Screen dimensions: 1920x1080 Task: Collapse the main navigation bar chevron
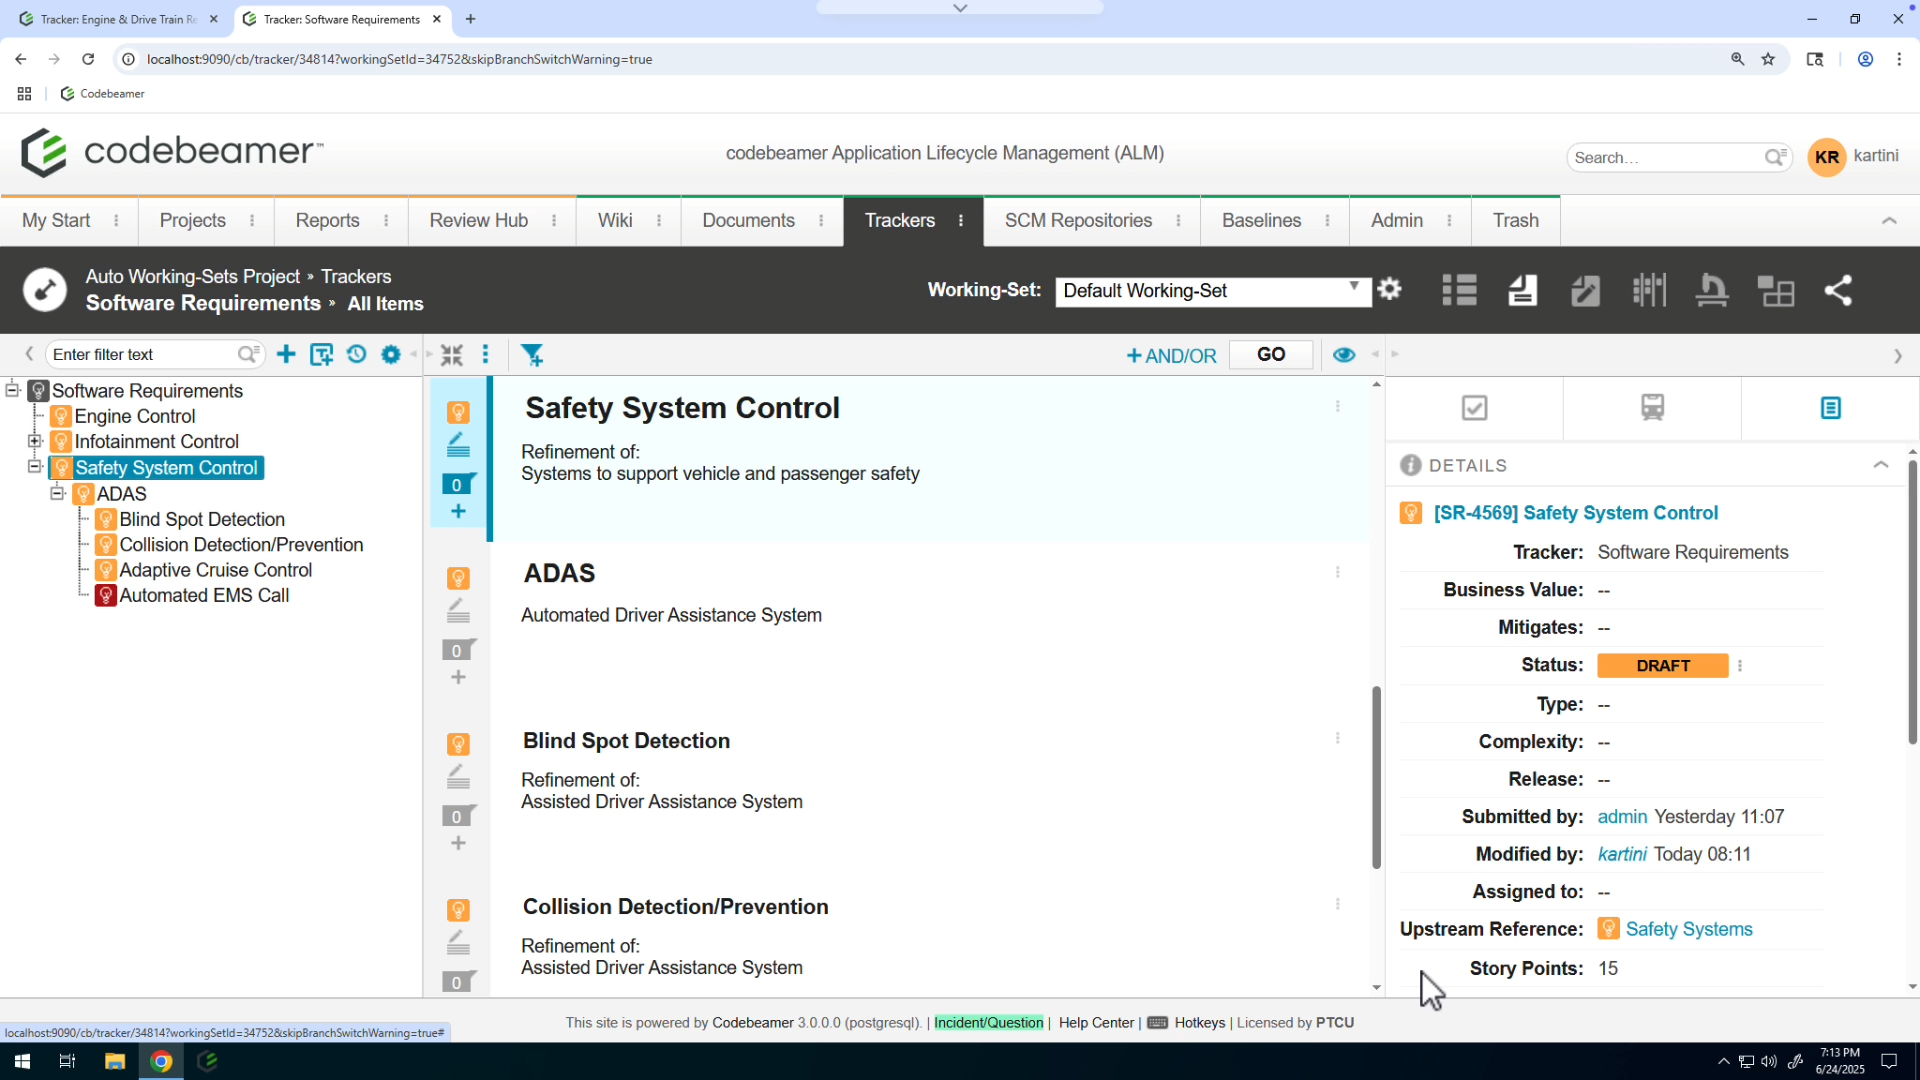(x=1889, y=221)
